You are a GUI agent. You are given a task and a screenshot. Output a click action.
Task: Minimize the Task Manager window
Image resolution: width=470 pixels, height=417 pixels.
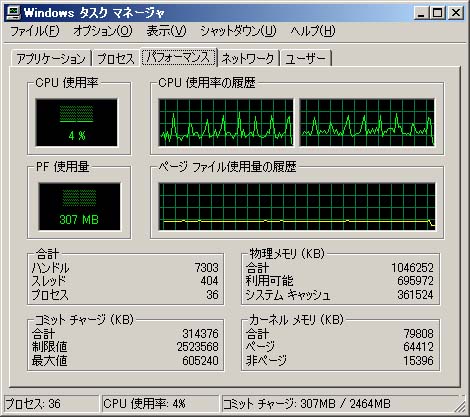pos(421,13)
